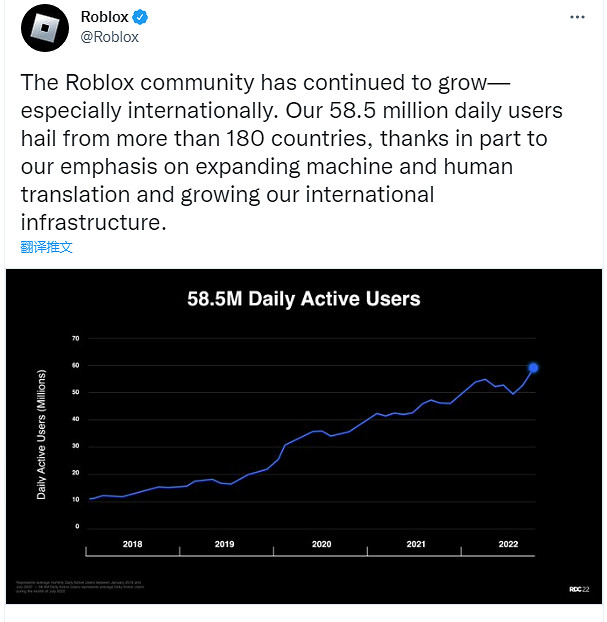Screen dimensions: 607x622
Task: Select the 2018 year label
Action: (132, 544)
